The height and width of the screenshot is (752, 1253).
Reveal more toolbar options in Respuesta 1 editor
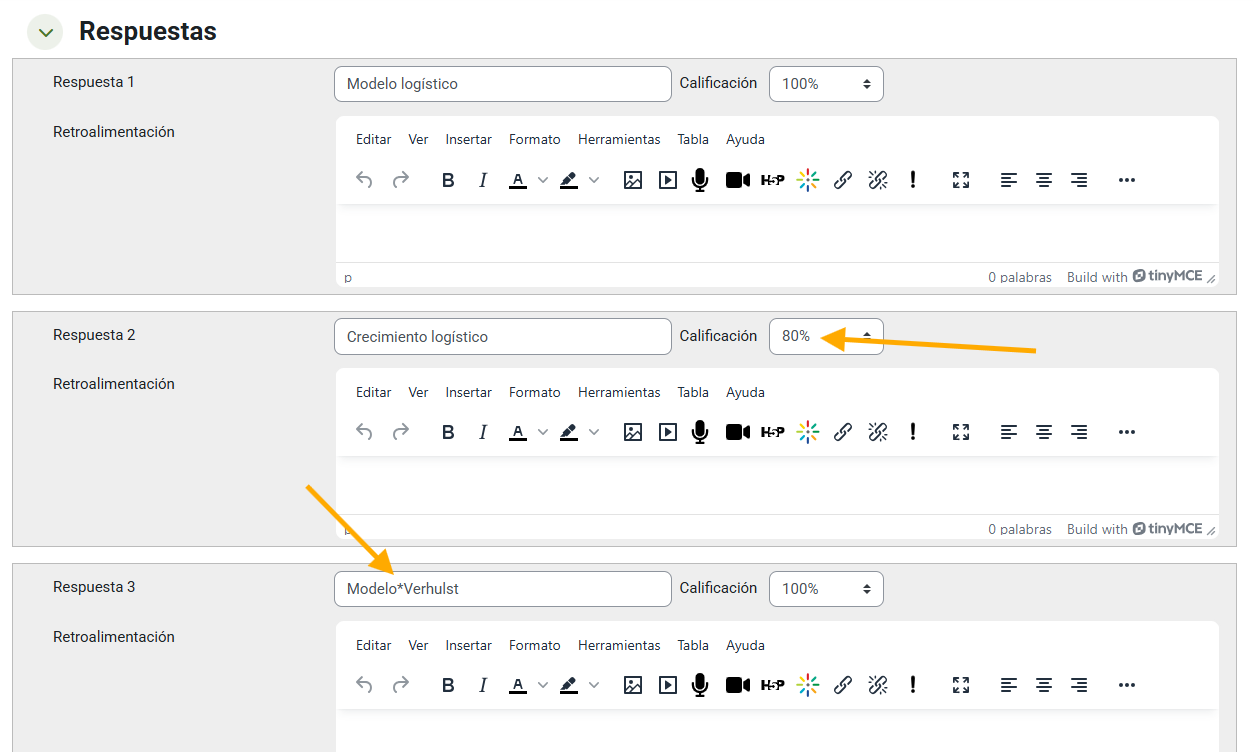coord(1127,180)
